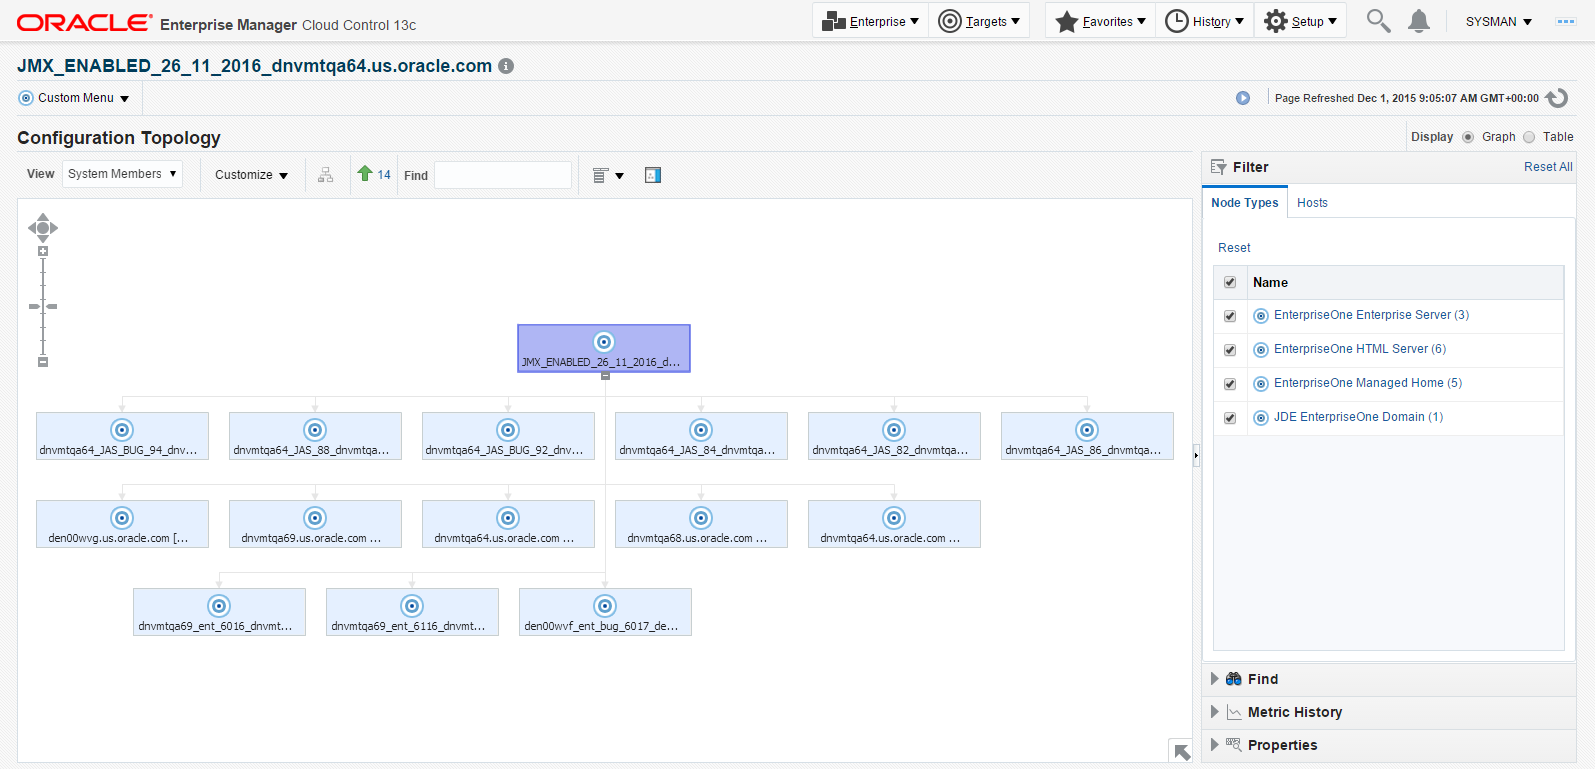Click the Reset link under Node Types

1234,248
